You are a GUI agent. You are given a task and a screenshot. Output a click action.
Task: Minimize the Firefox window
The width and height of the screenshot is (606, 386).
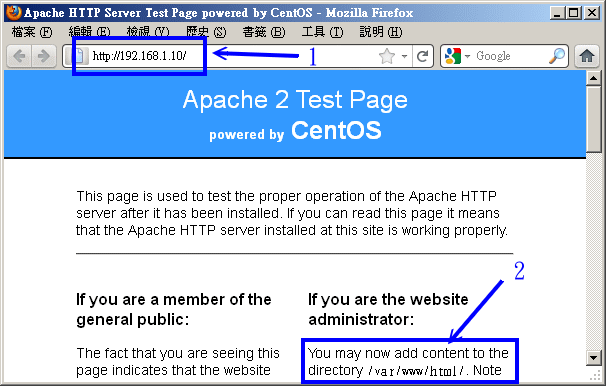557,13
